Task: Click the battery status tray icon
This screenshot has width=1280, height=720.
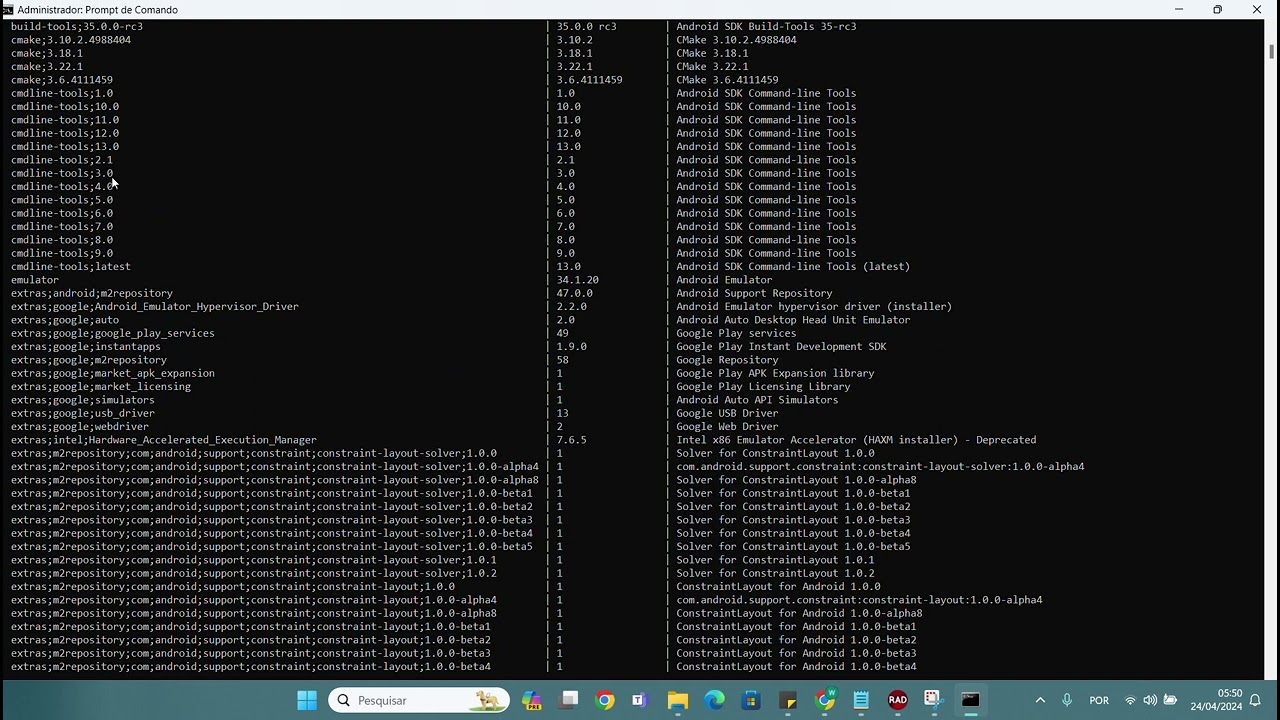Action: pos(1169,700)
